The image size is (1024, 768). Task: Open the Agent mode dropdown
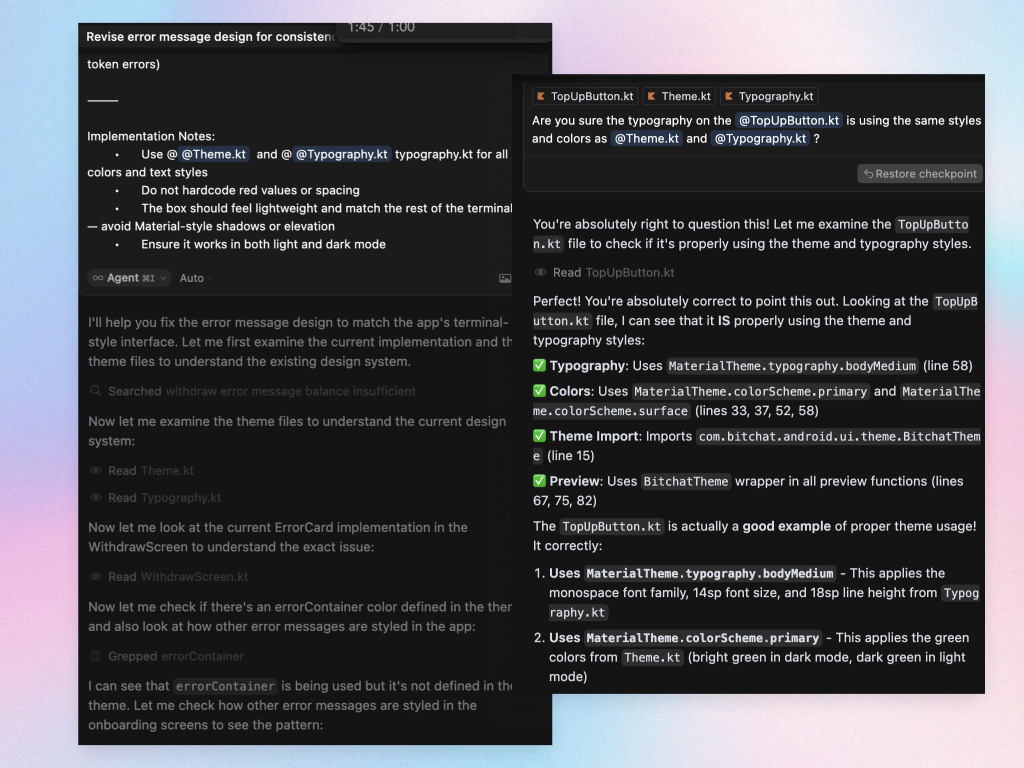point(129,278)
